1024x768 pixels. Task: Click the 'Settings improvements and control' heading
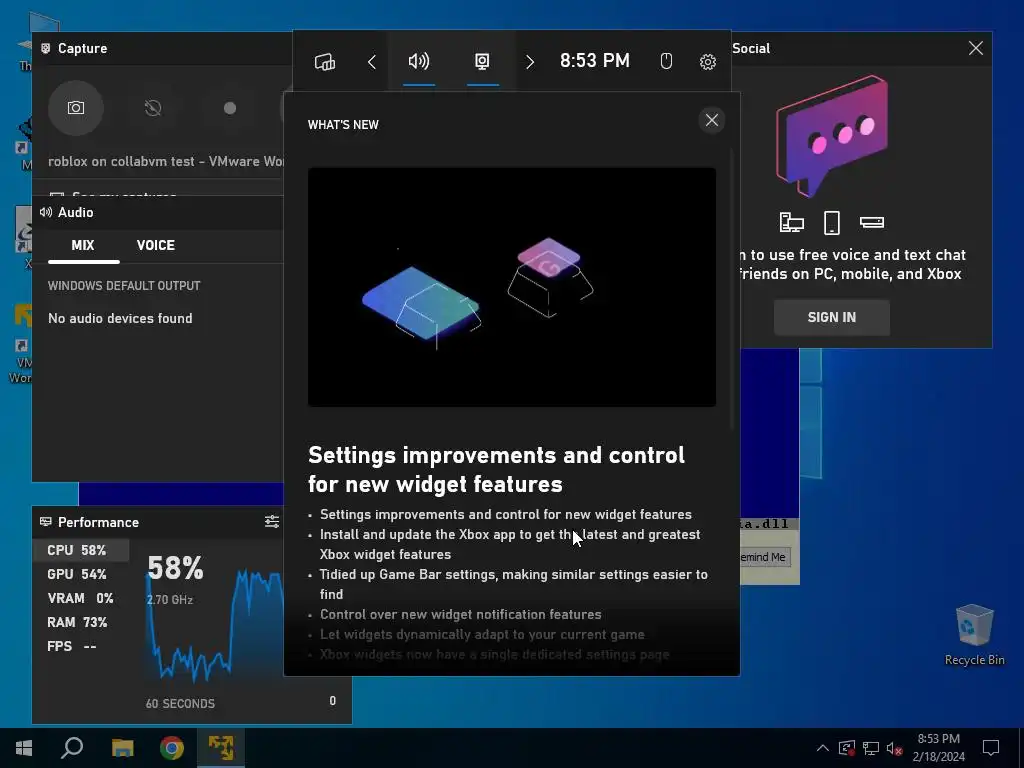coord(496,470)
